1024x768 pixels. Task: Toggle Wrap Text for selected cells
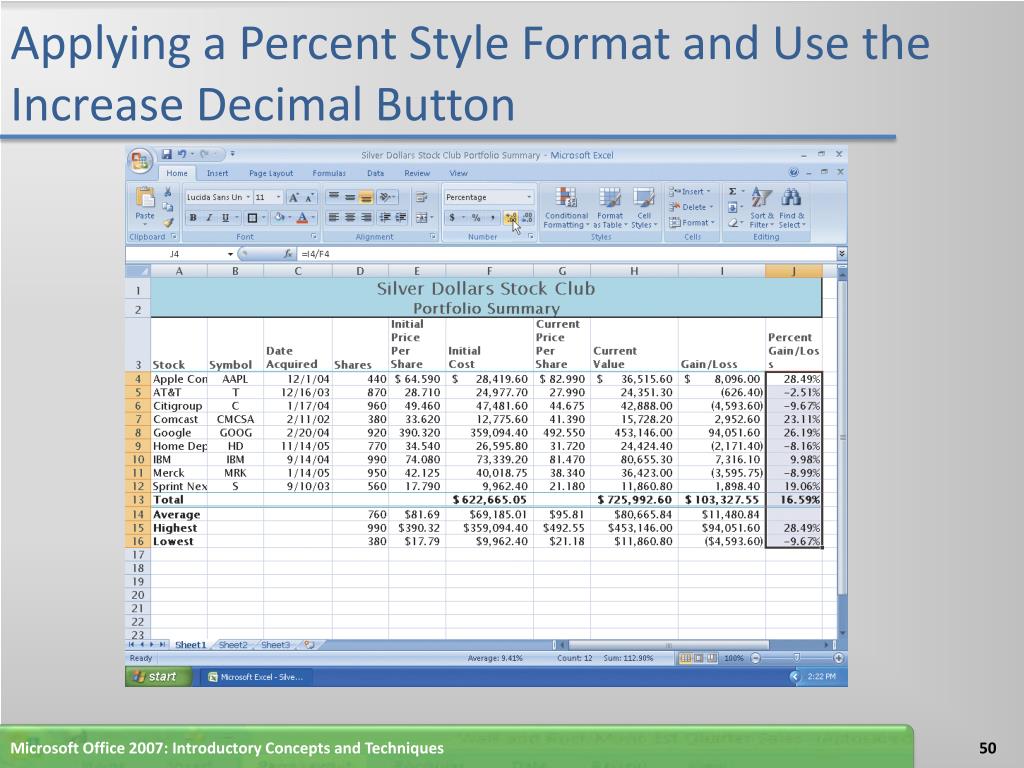(x=422, y=197)
